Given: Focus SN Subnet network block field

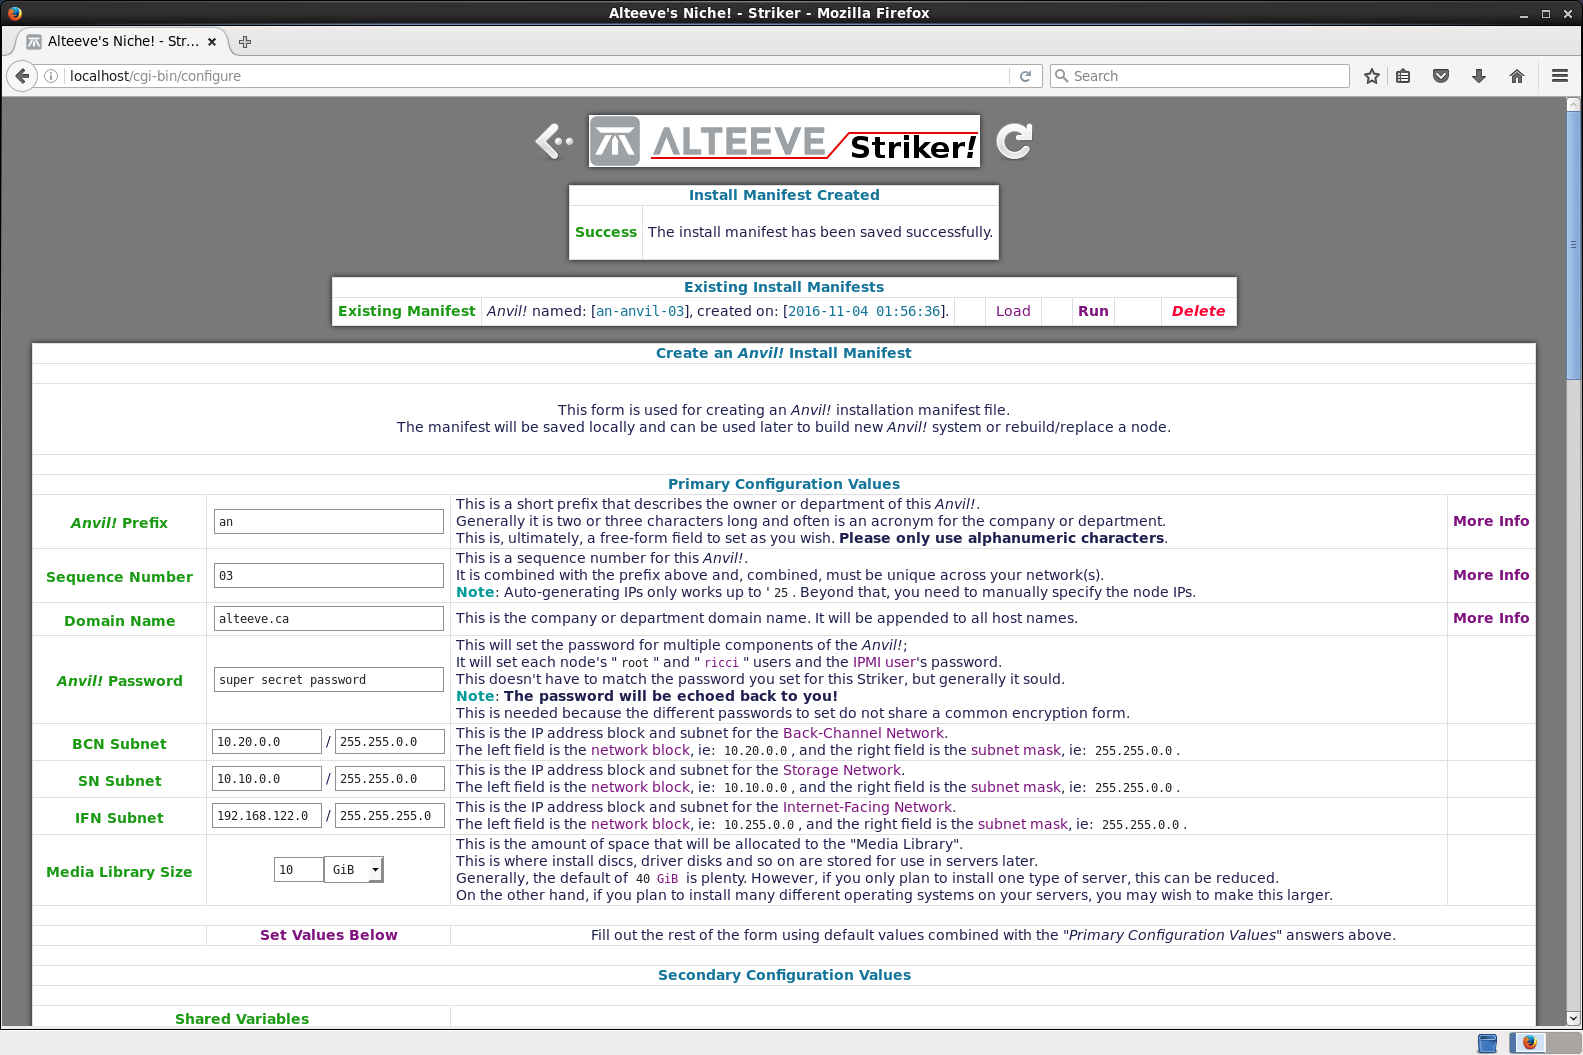Looking at the screenshot, I should tap(267, 779).
